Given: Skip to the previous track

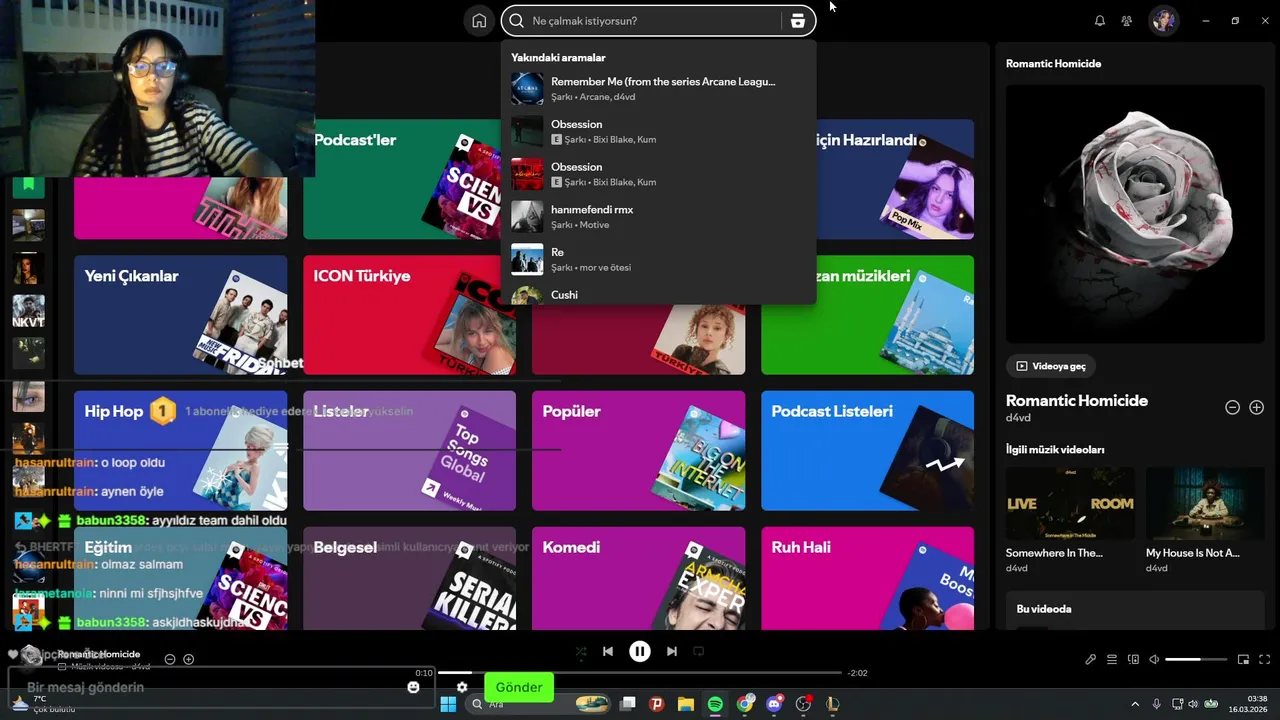Looking at the screenshot, I should point(607,651).
